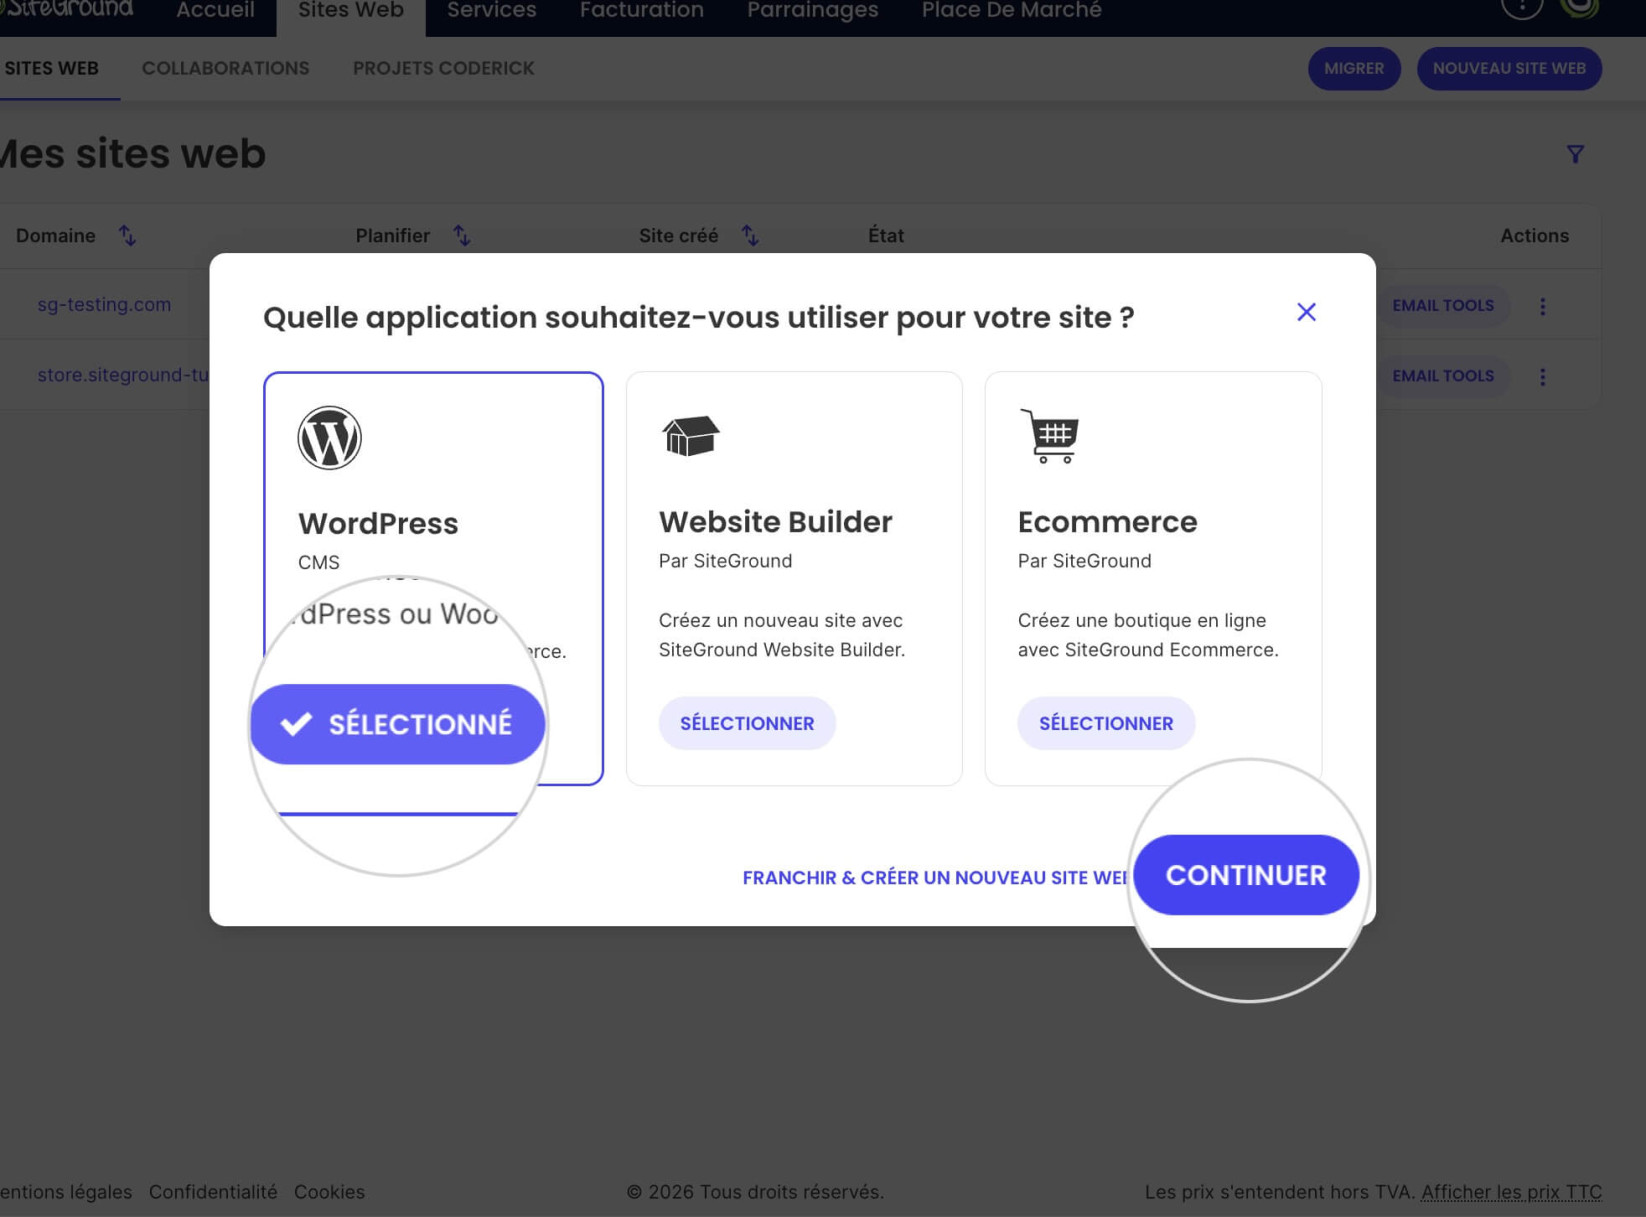Select the Ecommerce application
Image resolution: width=1646 pixels, height=1217 pixels.
click(x=1106, y=723)
